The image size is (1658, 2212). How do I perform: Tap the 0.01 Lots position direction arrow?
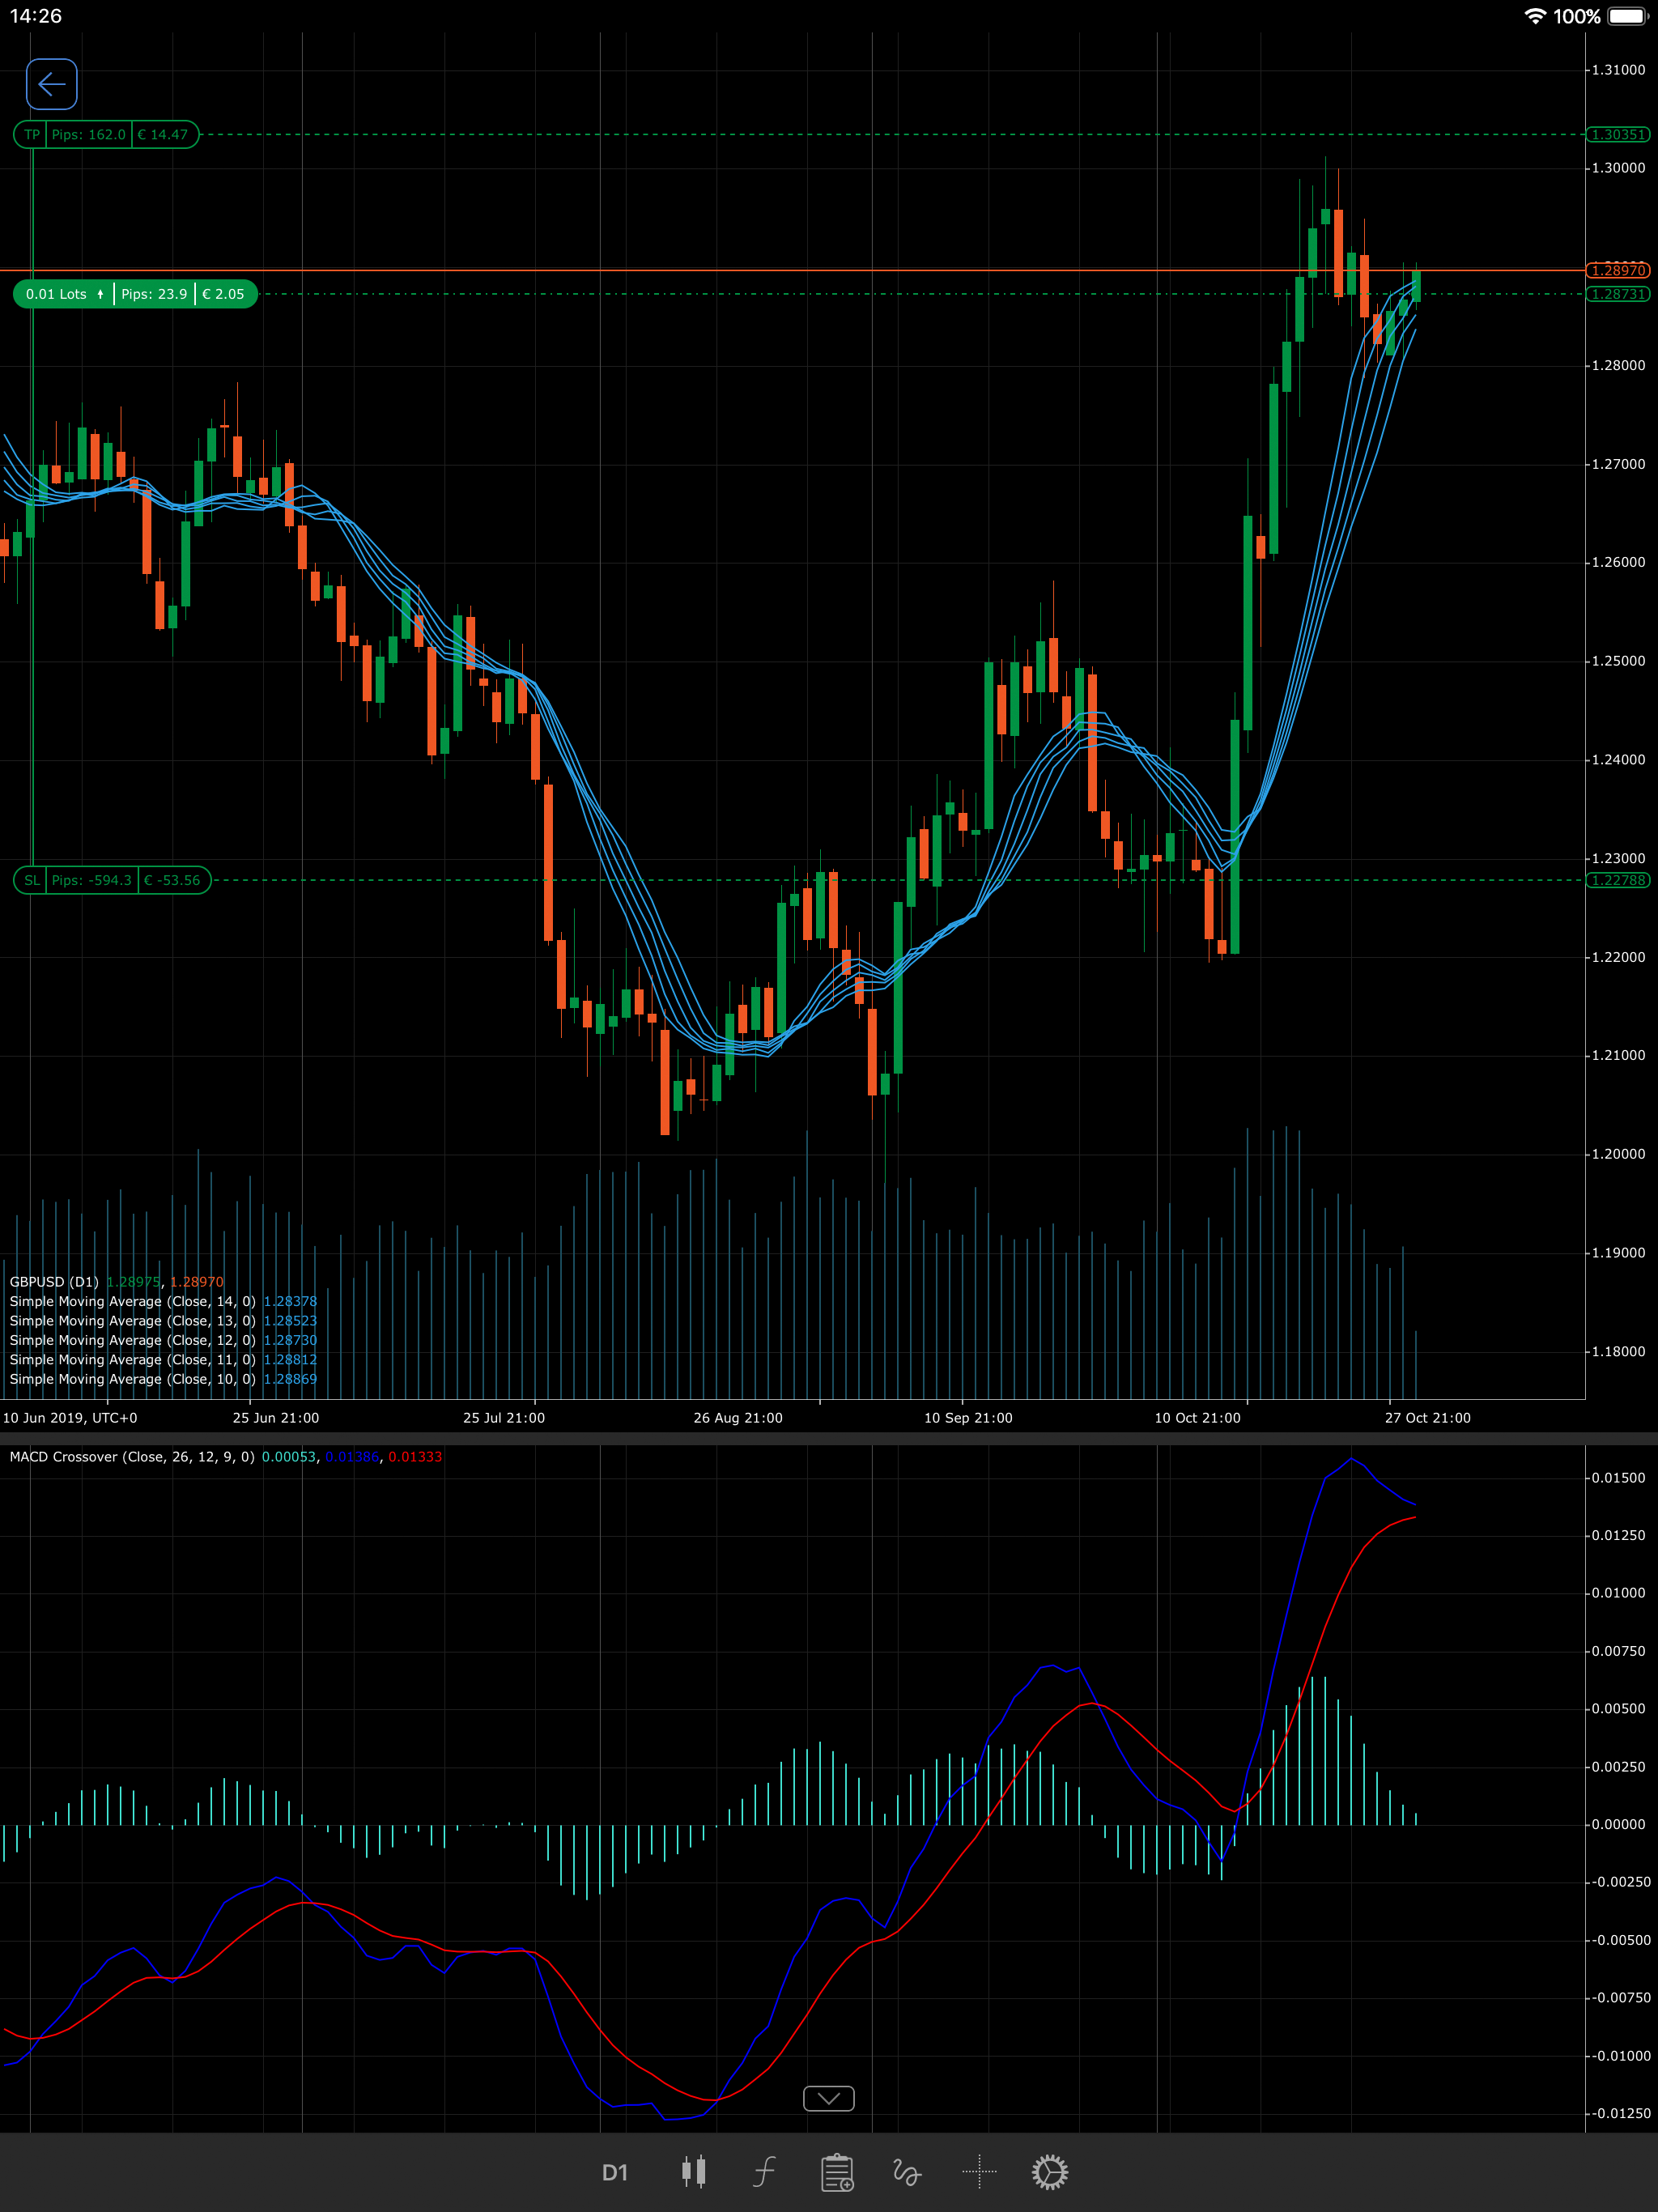(100, 294)
